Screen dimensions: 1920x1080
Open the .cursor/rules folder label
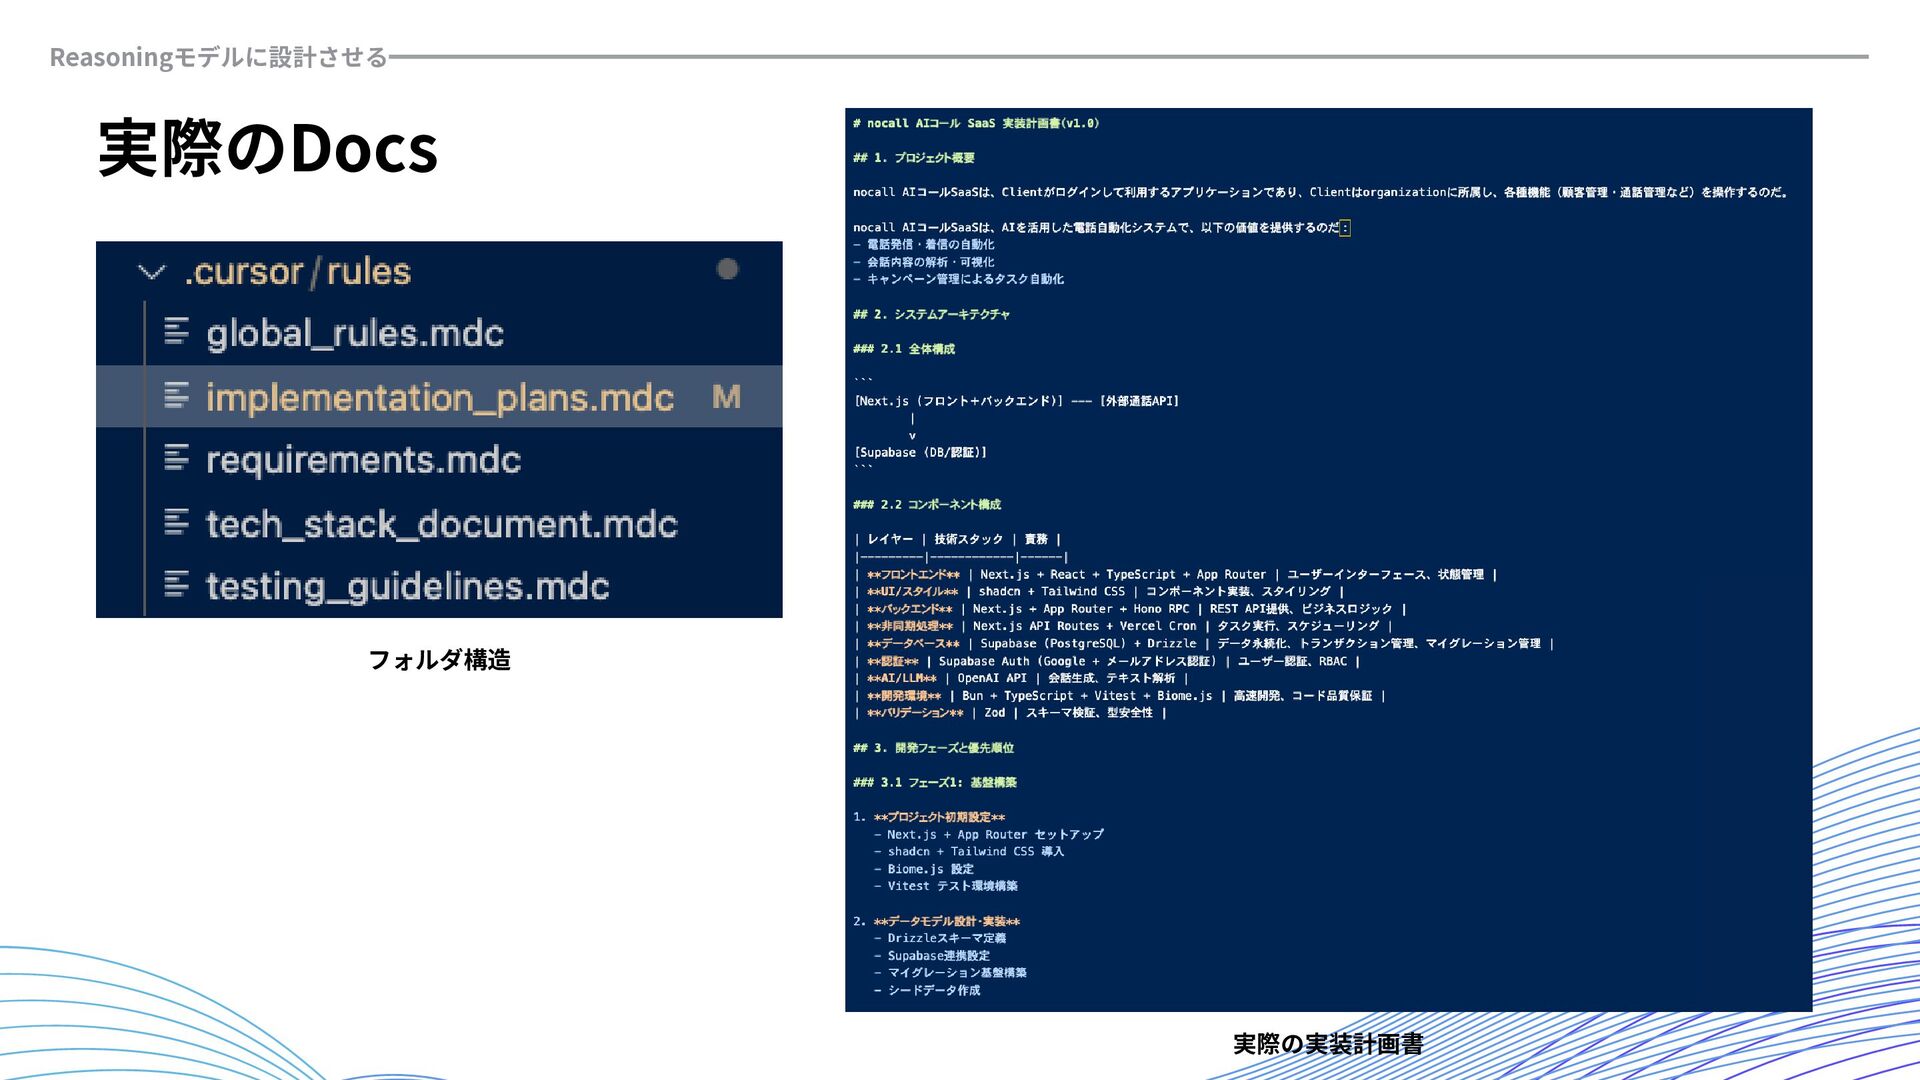click(x=298, y=272)
